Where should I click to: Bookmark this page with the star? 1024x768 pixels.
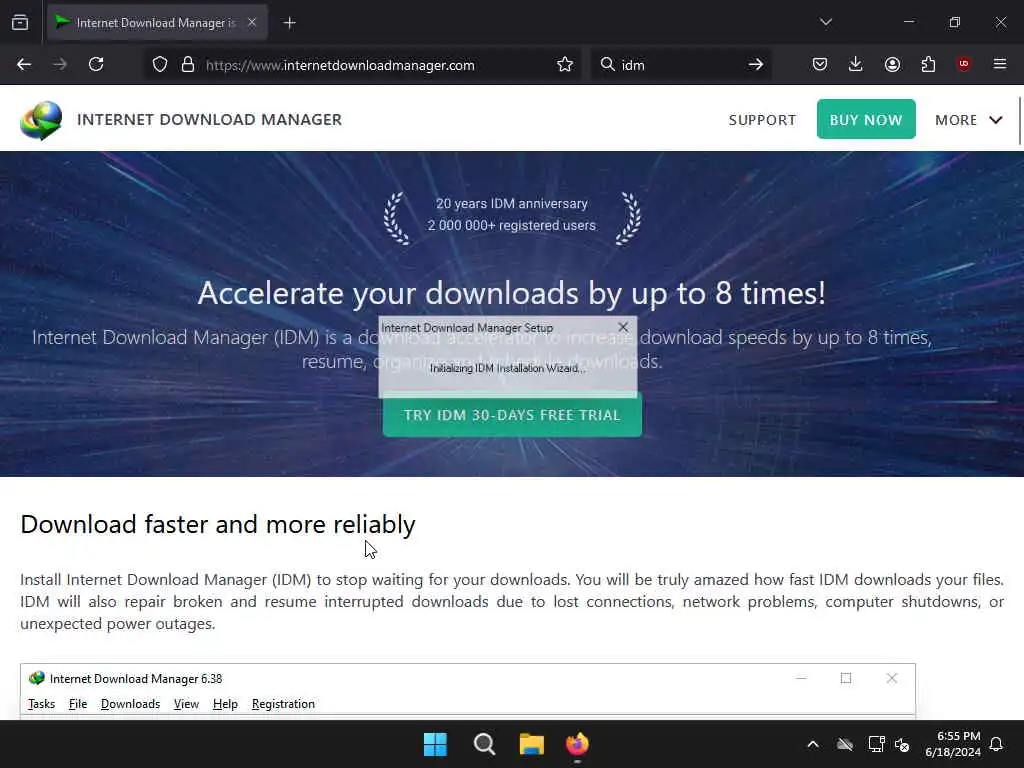click(565, 65)
